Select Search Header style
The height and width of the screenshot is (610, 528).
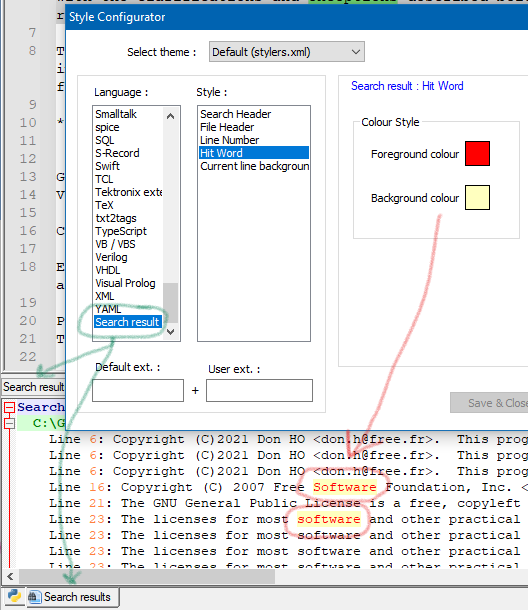(235, 114)
